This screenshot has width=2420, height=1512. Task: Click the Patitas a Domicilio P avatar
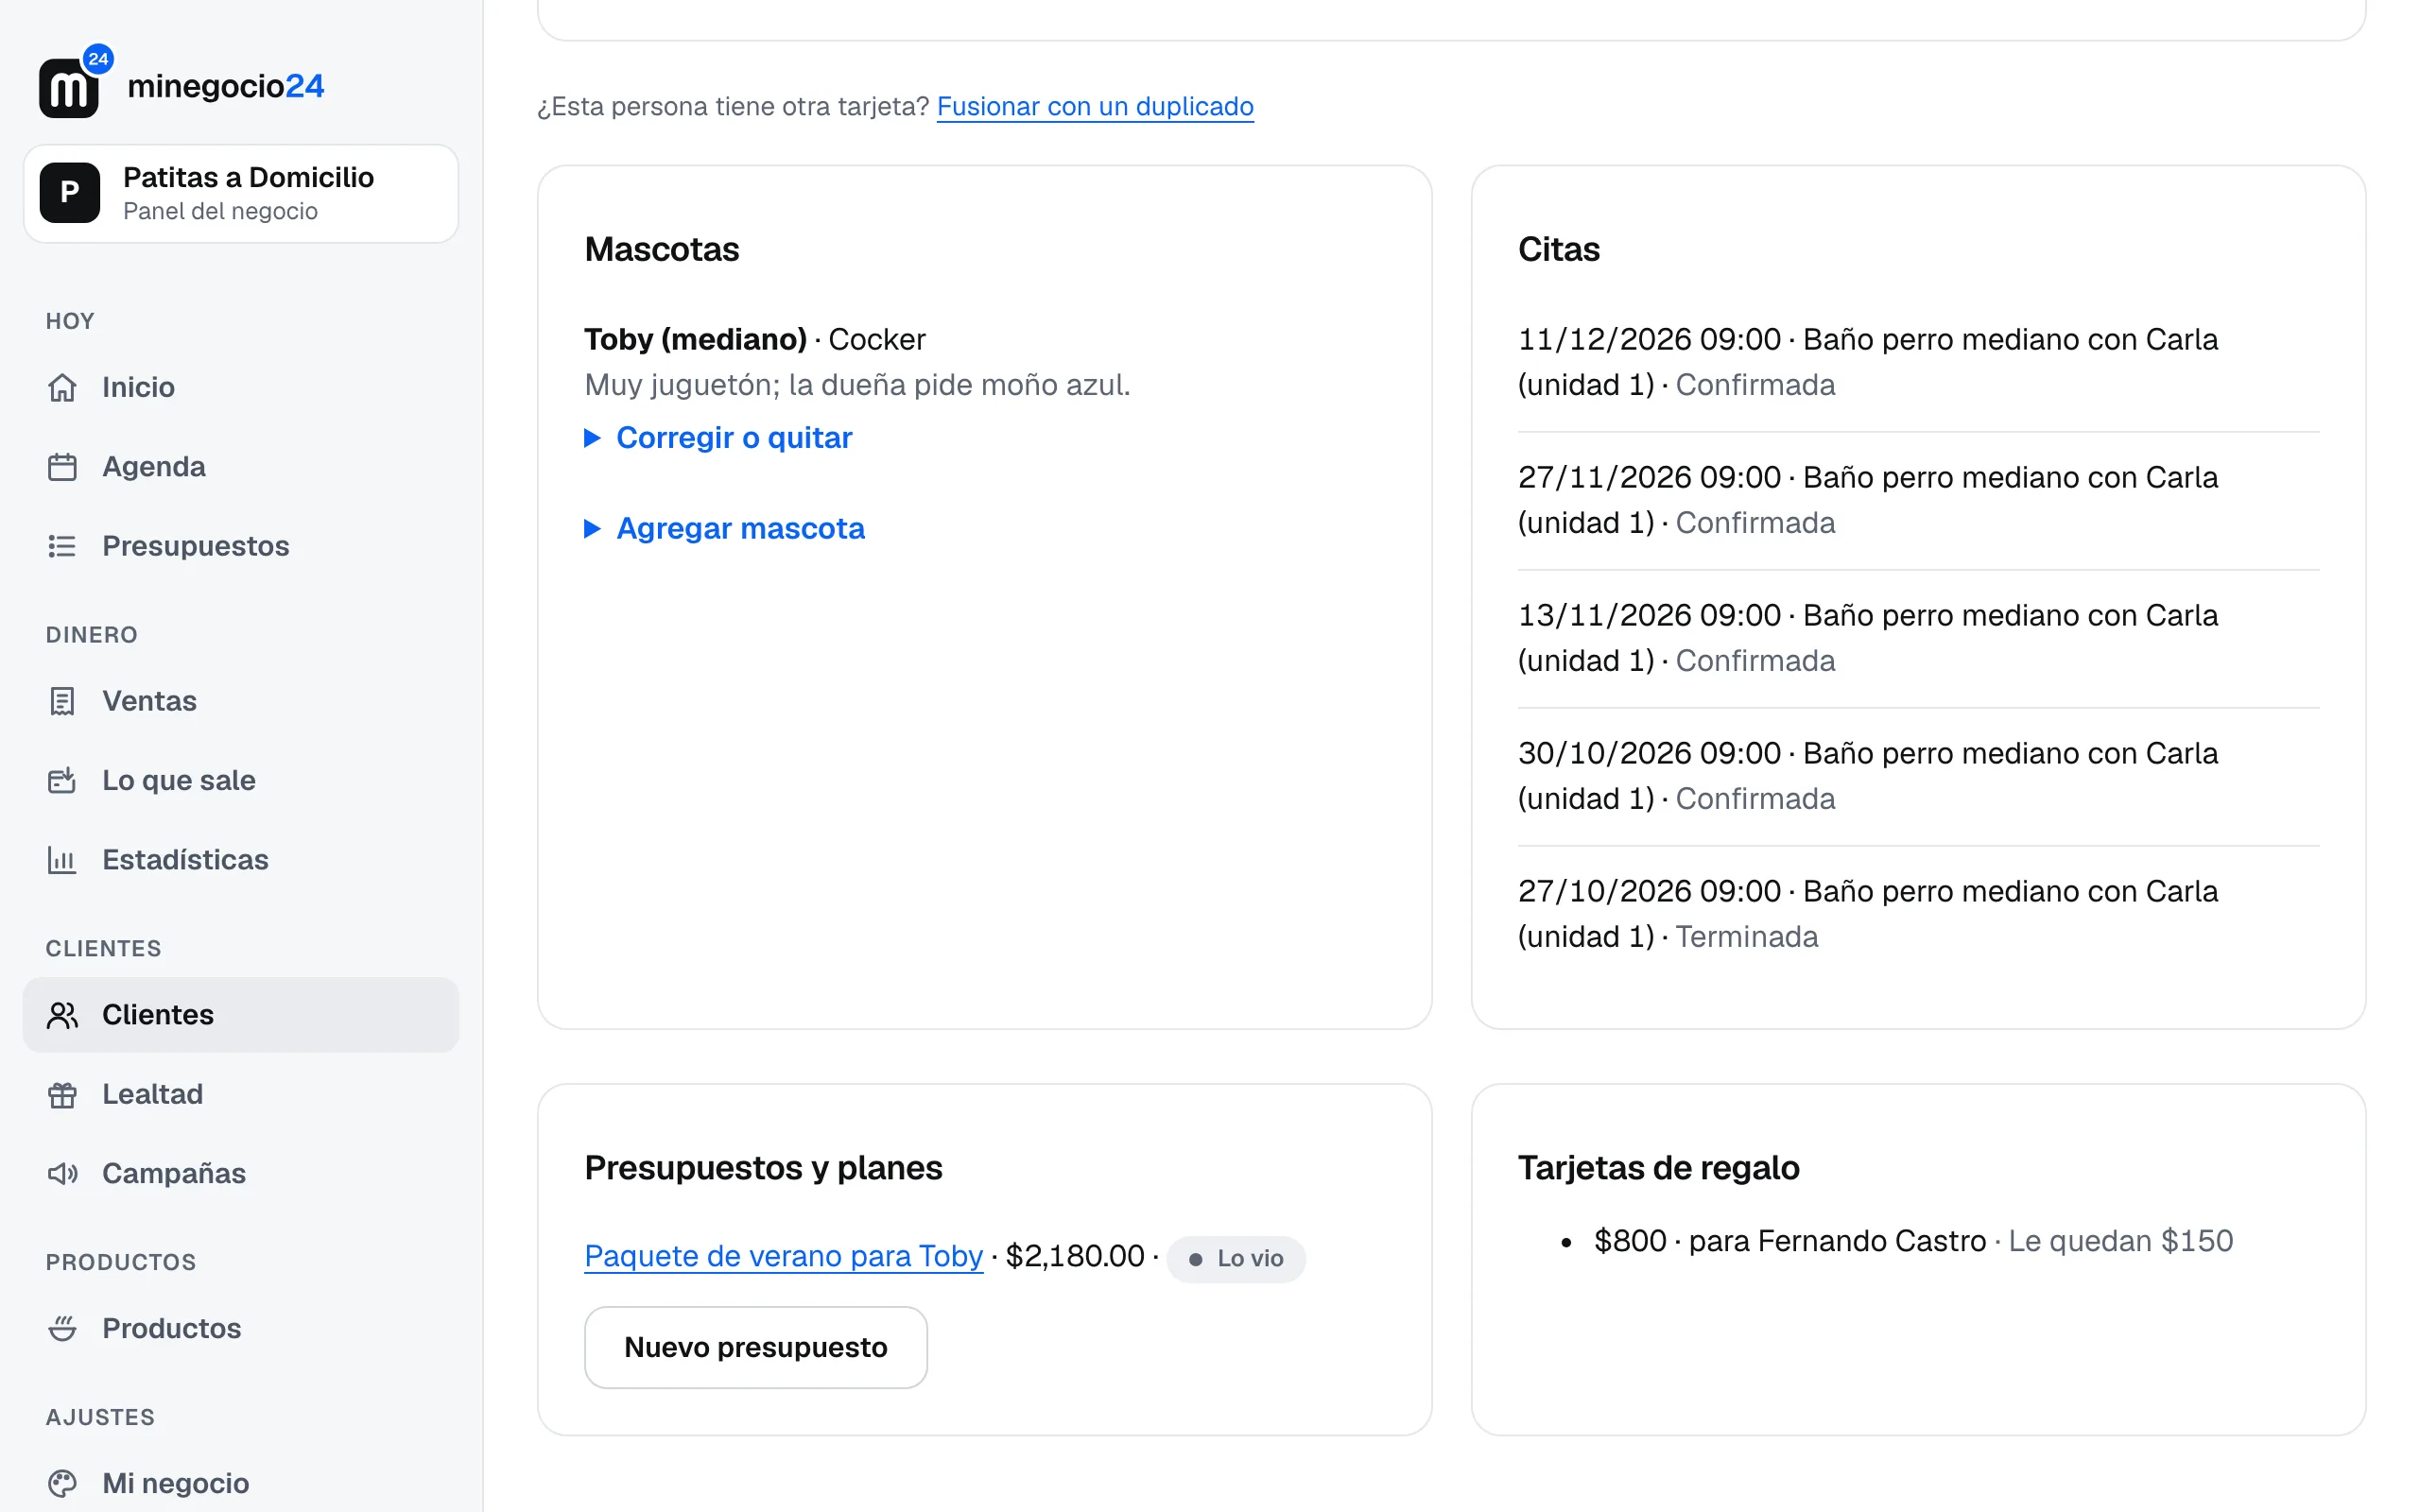(70, 193)
